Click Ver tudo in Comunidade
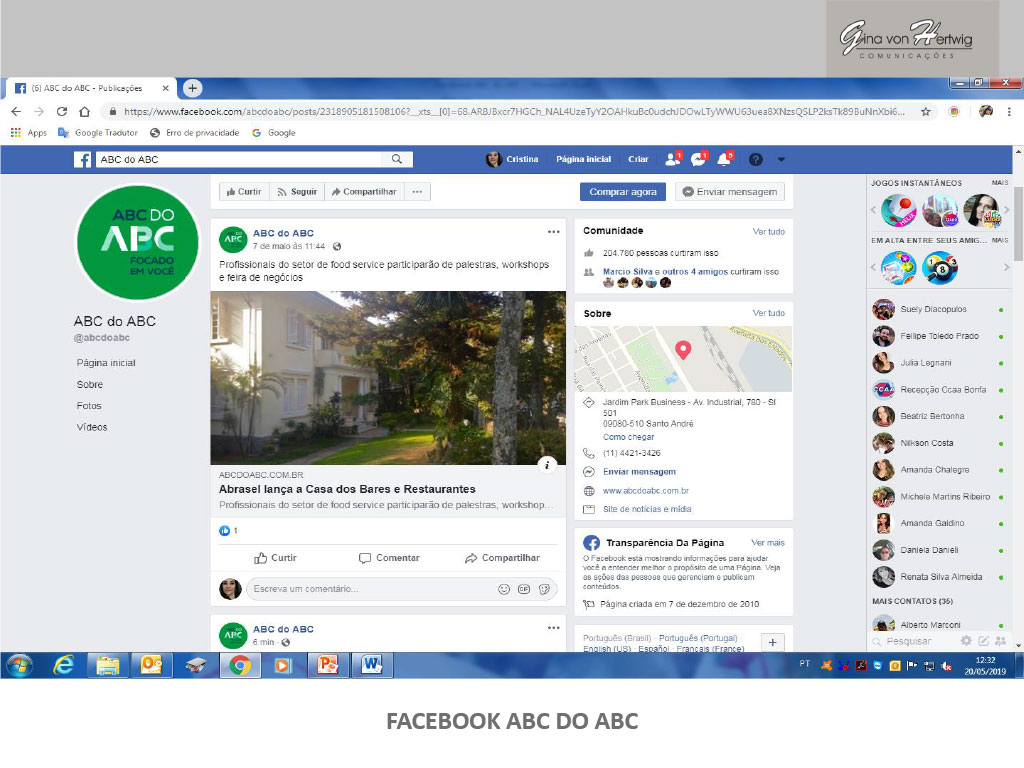This screenshot has width=1024, height=768. [x=769, y=232]
